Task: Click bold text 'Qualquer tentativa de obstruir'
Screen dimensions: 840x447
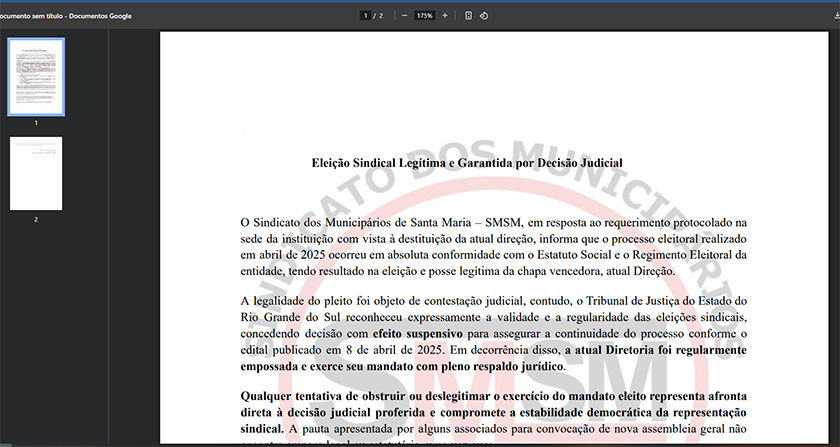Action: [331, 397]
